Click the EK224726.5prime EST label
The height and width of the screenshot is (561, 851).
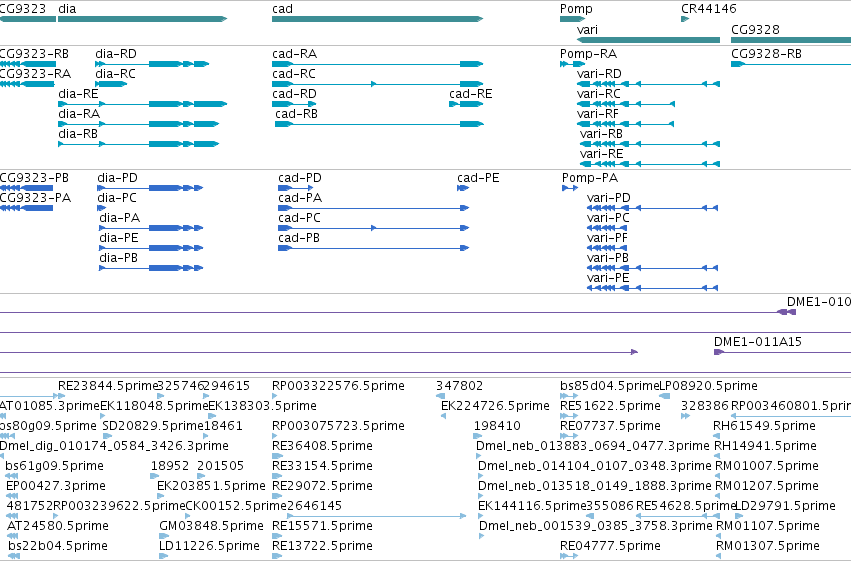click(x=496, y=406)
